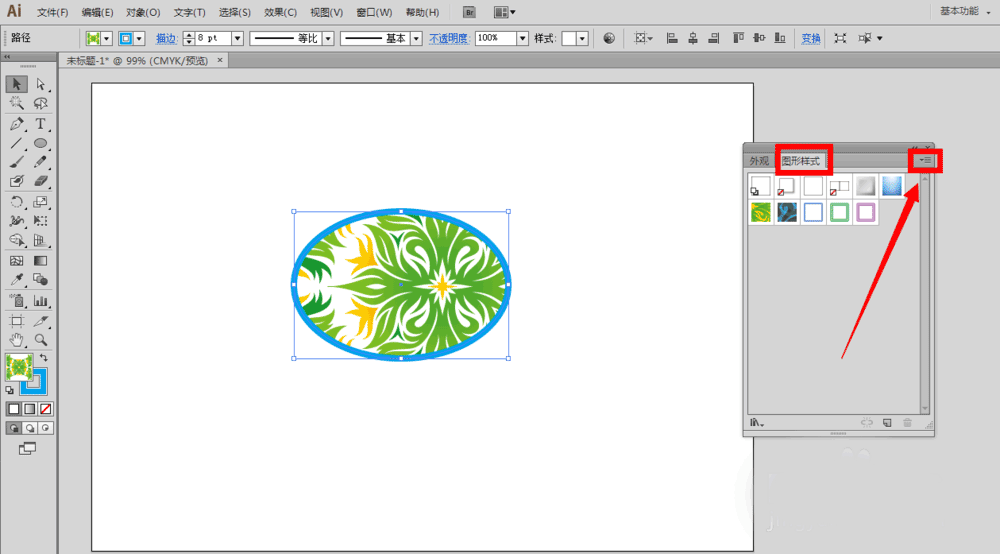This screenshot has height=554, width=1000.
Task: Select the Paintbrush tool
Action: [x=17, y=163]
